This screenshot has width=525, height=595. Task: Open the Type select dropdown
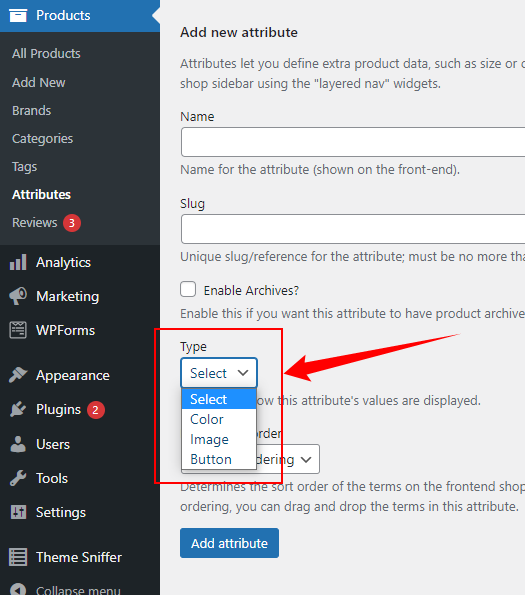tap(219, 373)
